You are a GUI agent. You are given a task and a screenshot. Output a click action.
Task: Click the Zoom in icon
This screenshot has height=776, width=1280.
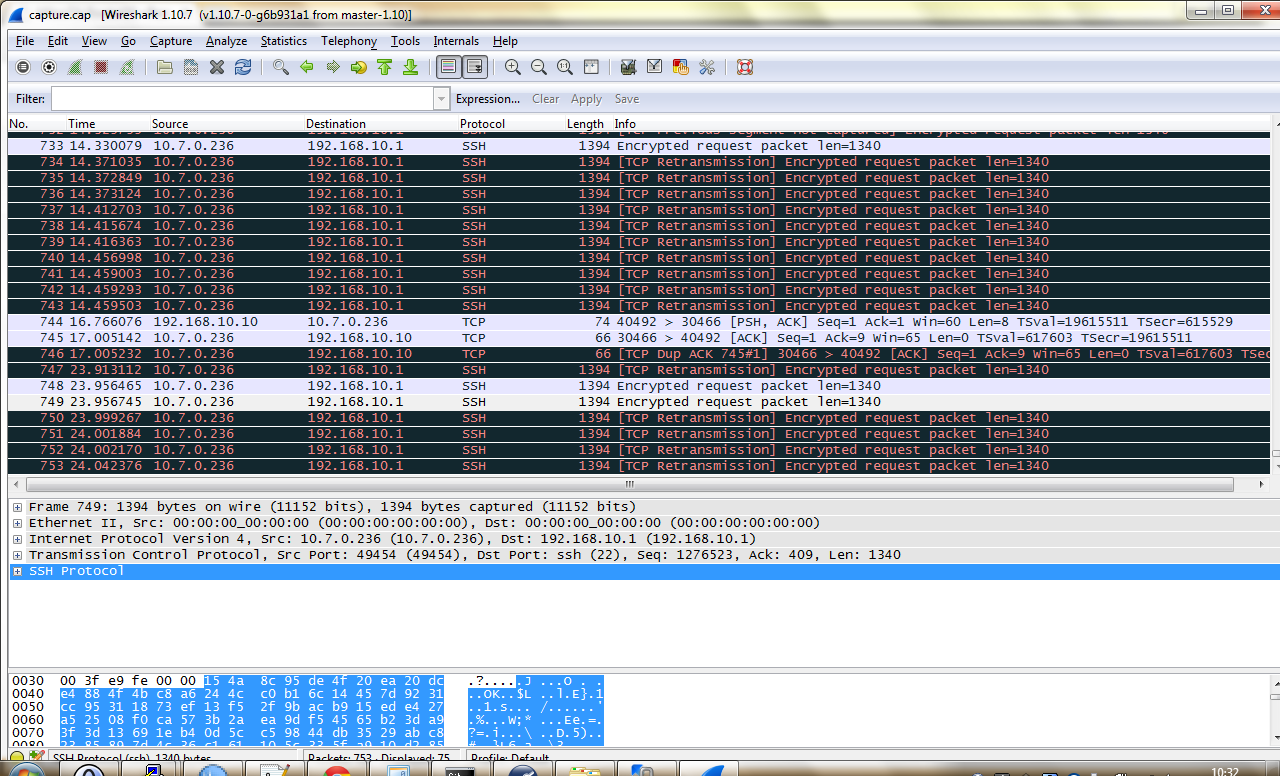[x=513, y=67]
